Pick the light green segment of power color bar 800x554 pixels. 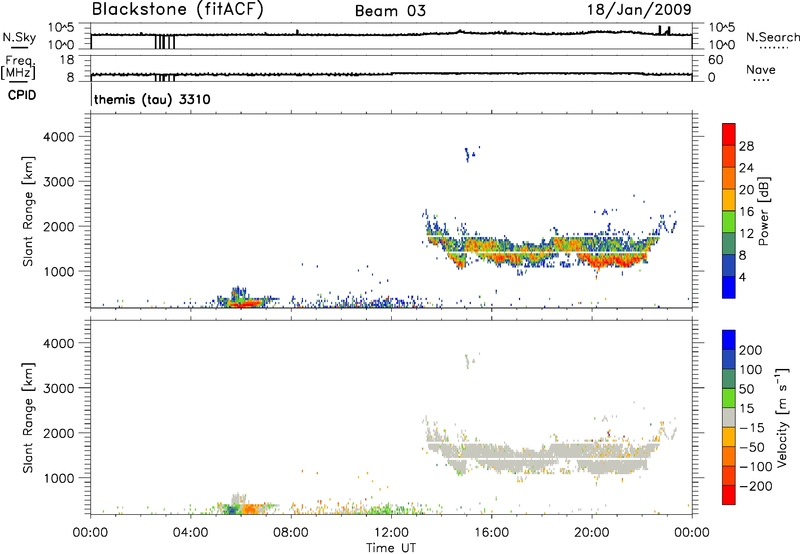point(729,222)
